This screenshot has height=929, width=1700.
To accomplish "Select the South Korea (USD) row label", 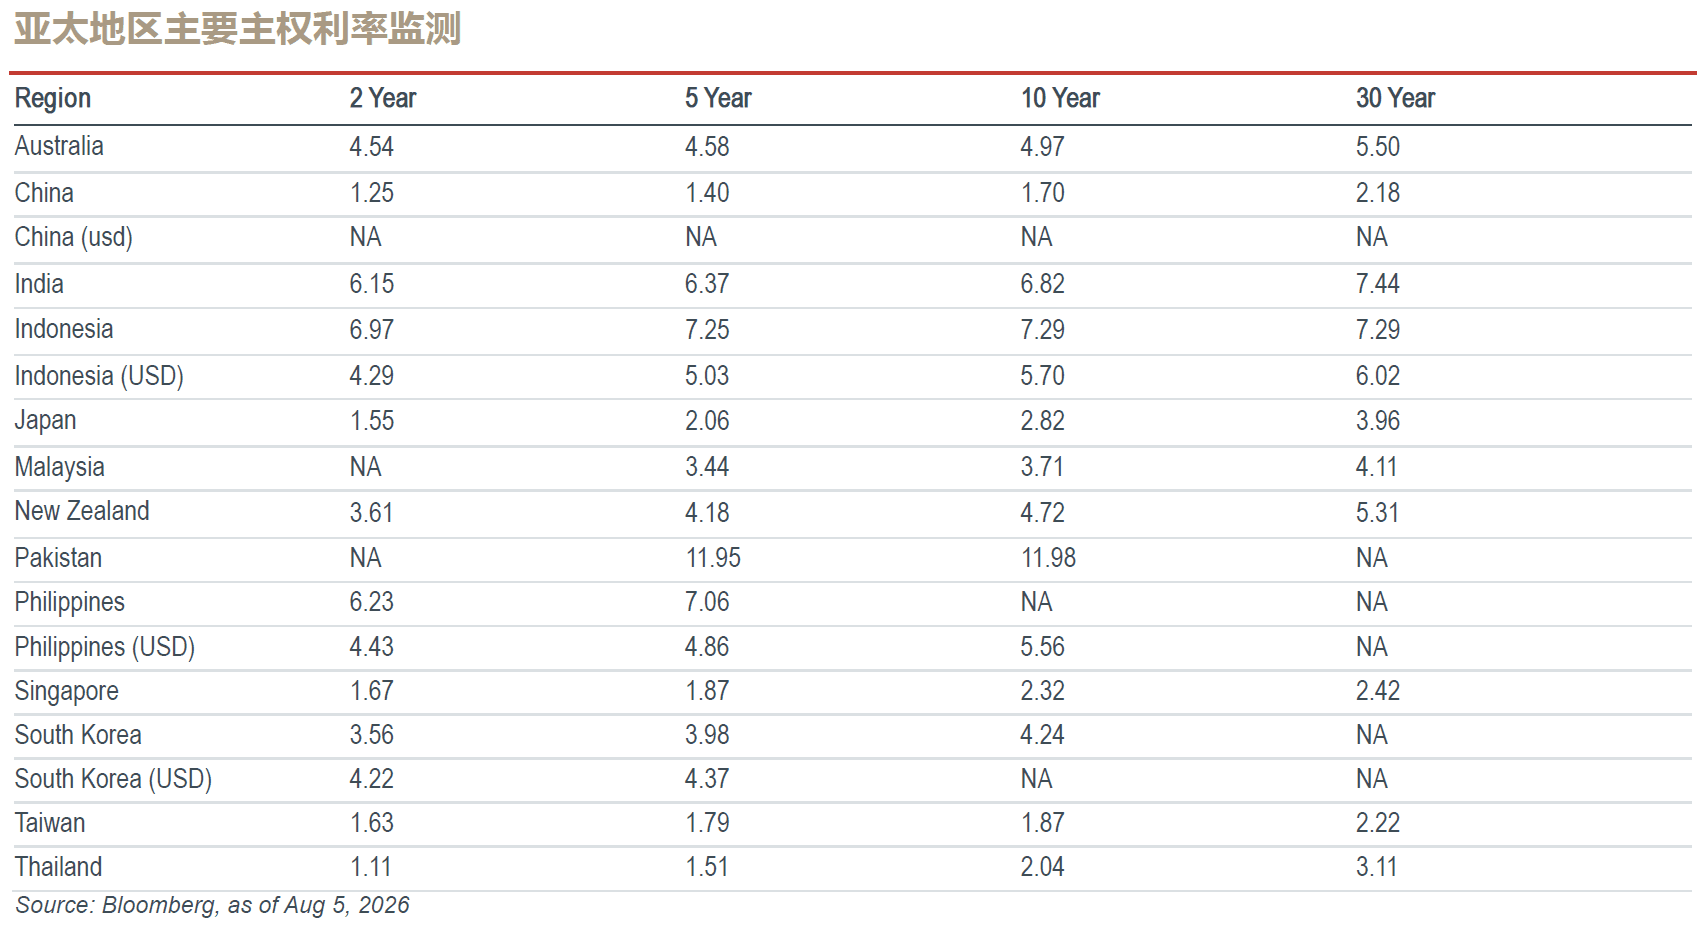I will coord(113,779).
